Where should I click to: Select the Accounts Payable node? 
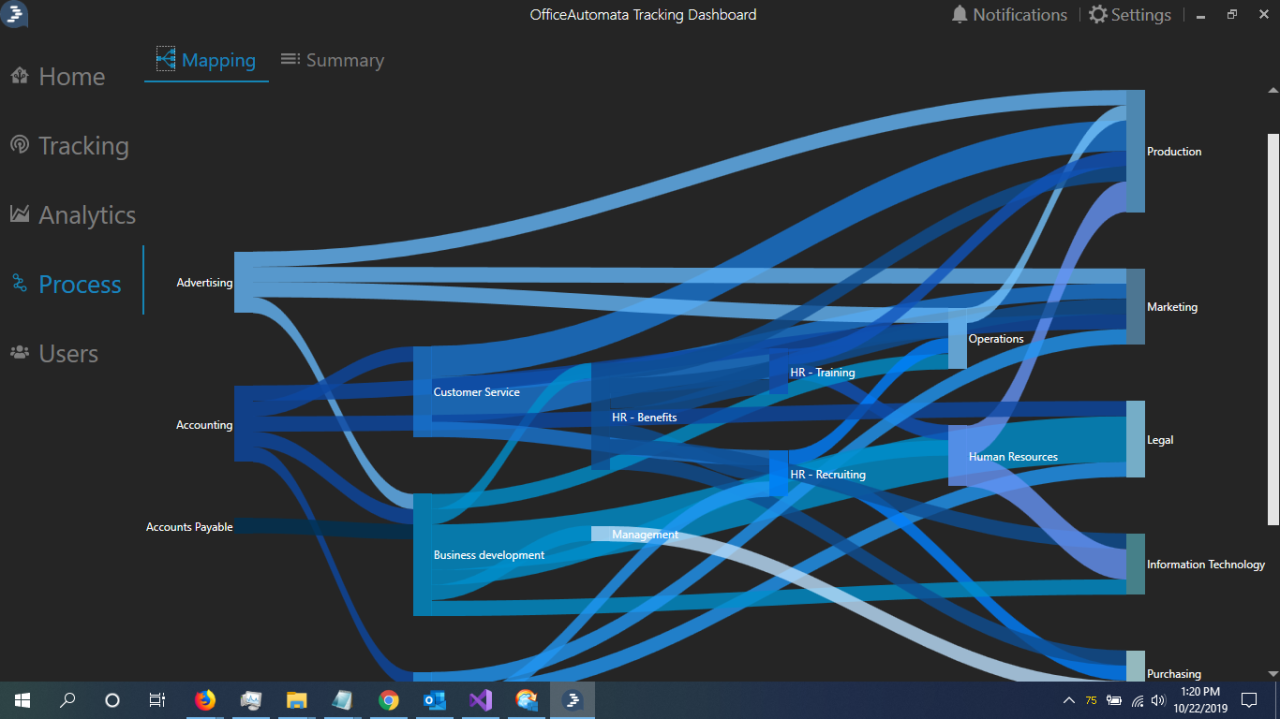[x=189, y=527]
